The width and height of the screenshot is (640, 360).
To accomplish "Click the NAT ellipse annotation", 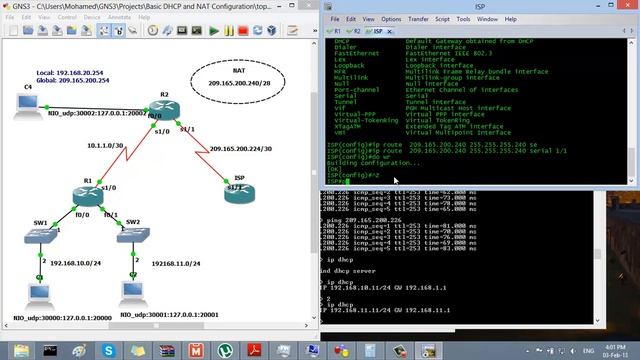I will tap(238, 81).
